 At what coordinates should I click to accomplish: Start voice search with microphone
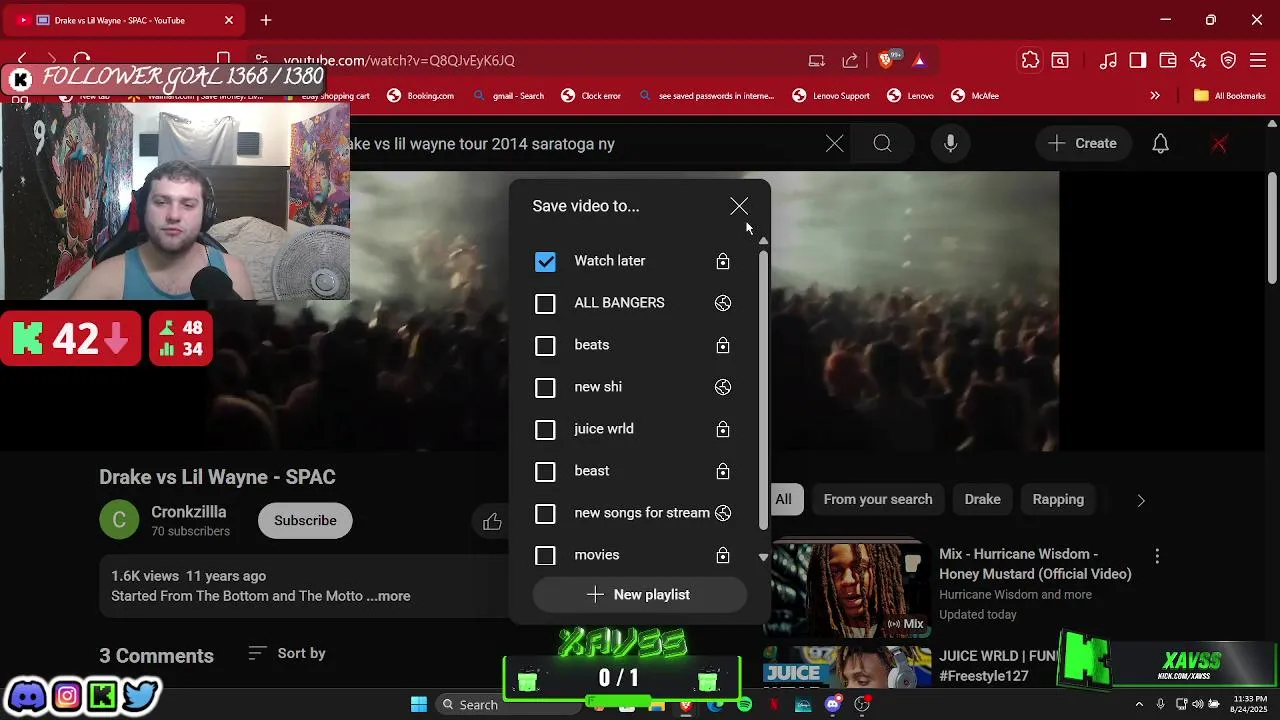951,144
